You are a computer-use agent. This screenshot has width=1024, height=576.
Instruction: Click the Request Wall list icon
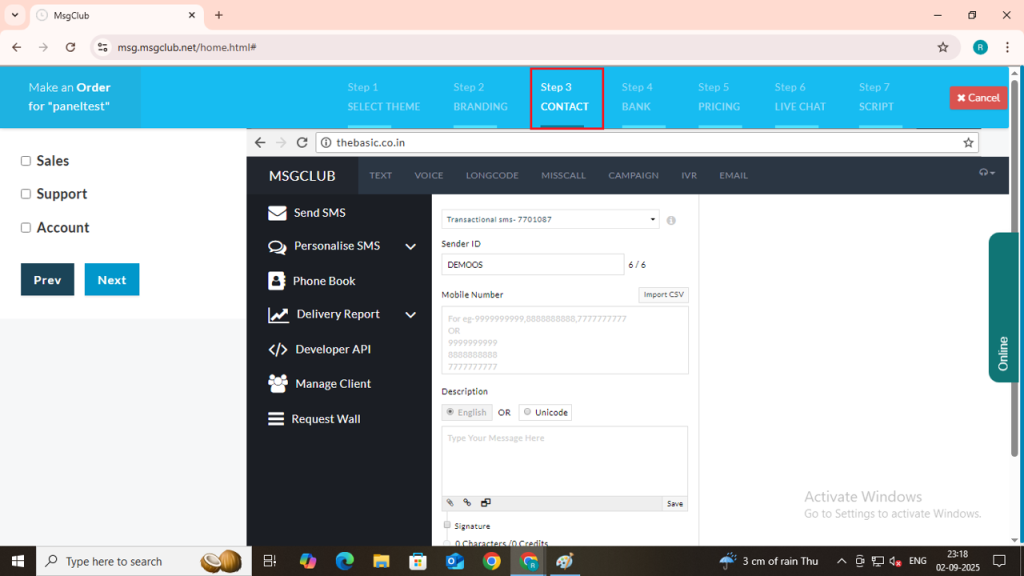pyautogui.click(x=276, y=419)
